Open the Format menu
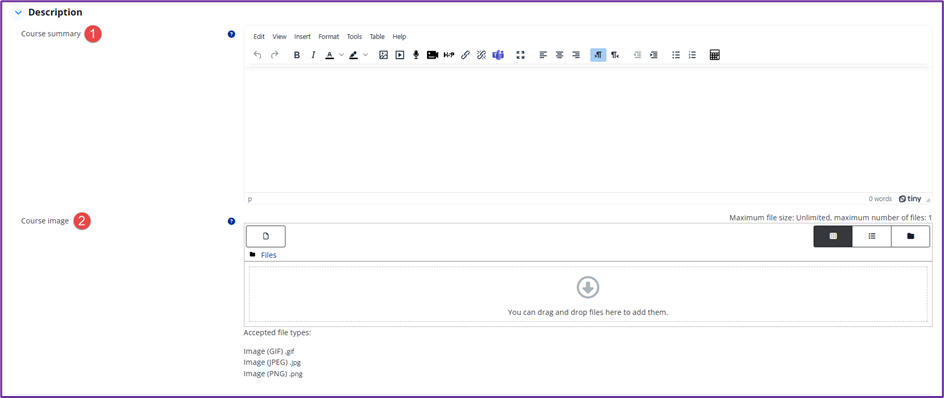944x398 pixels. [x=329, y=37]
